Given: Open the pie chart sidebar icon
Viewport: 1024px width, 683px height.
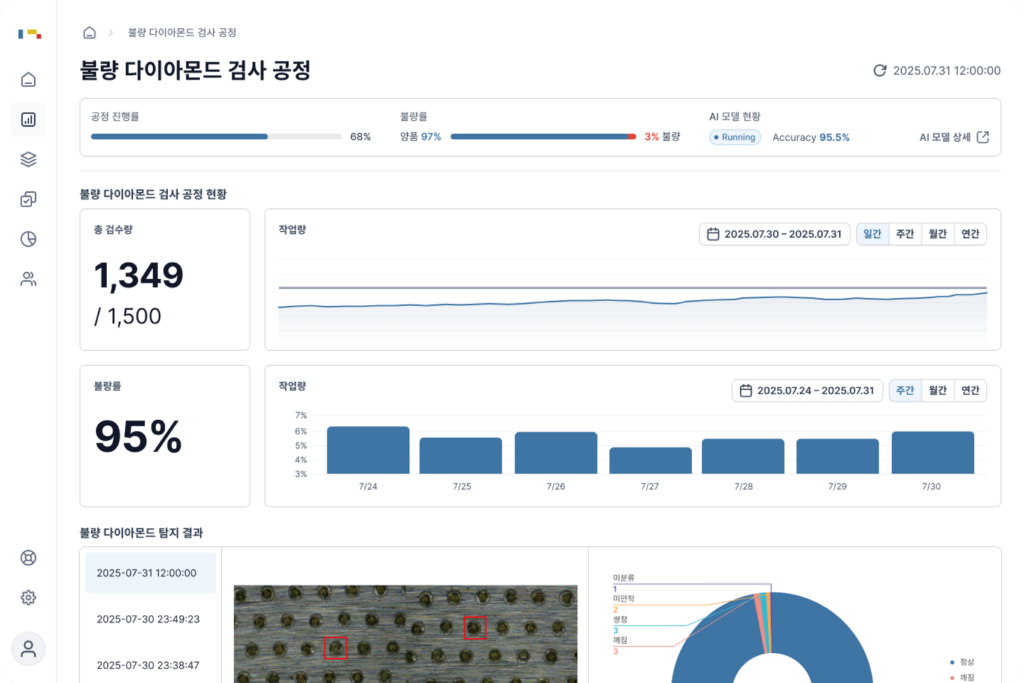Looking at the screenshot, I should 28,239.
